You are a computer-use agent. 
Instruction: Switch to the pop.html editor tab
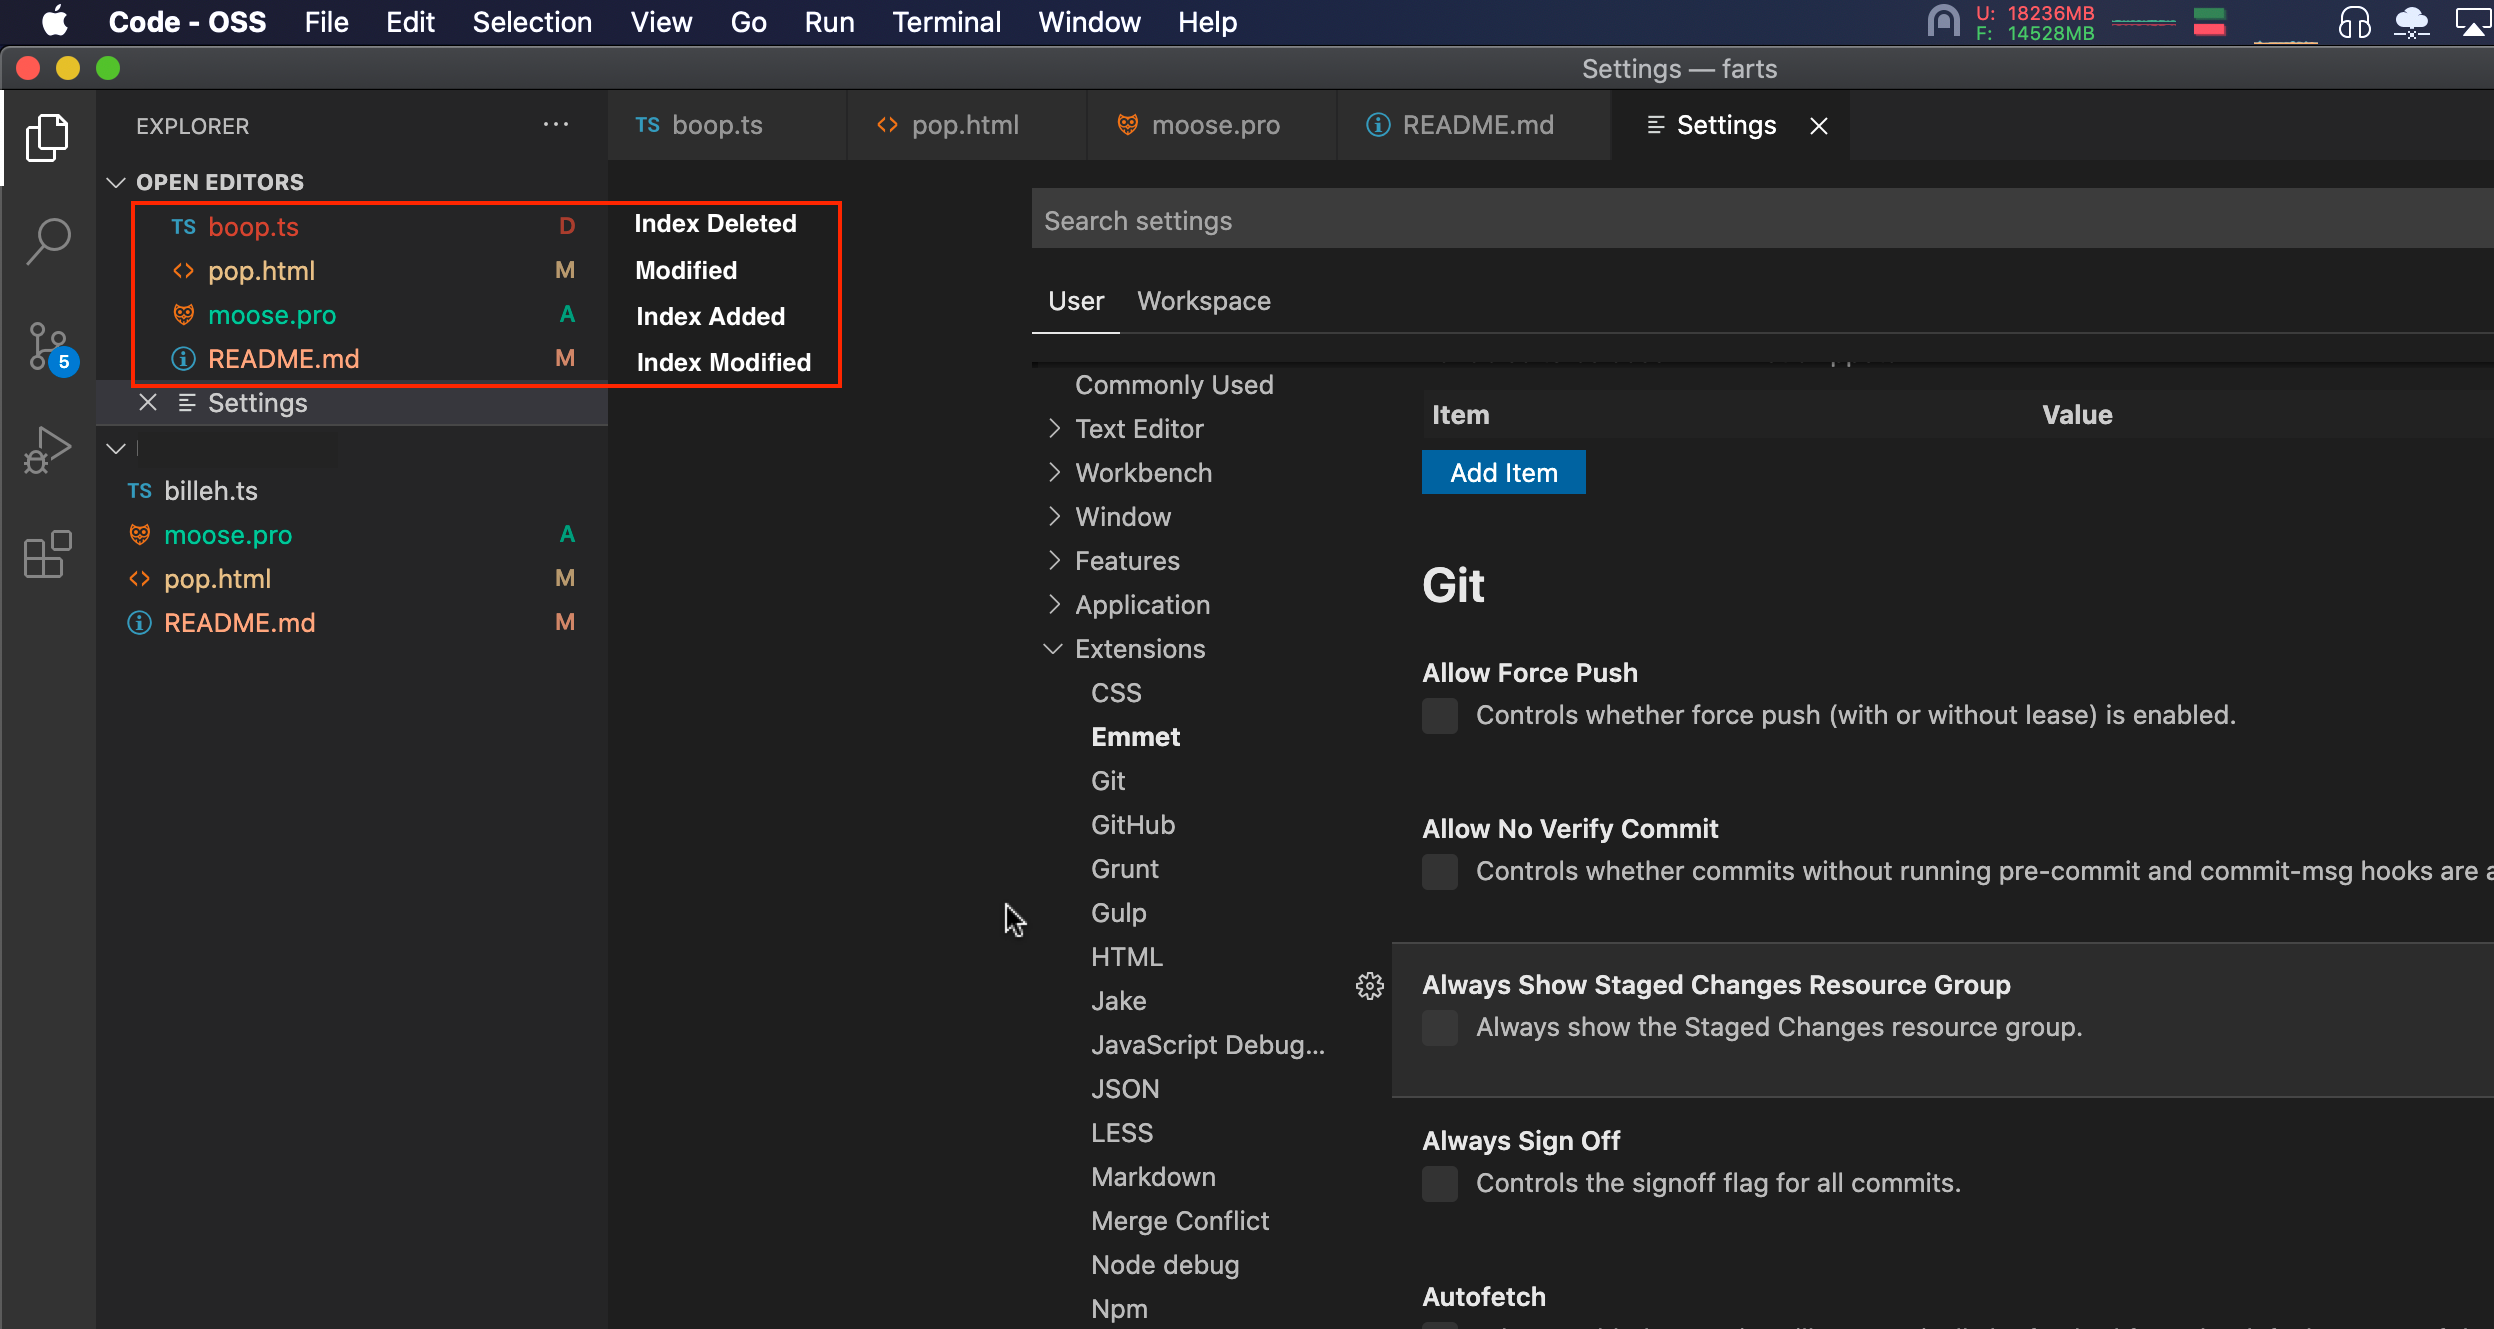point(967,125)
